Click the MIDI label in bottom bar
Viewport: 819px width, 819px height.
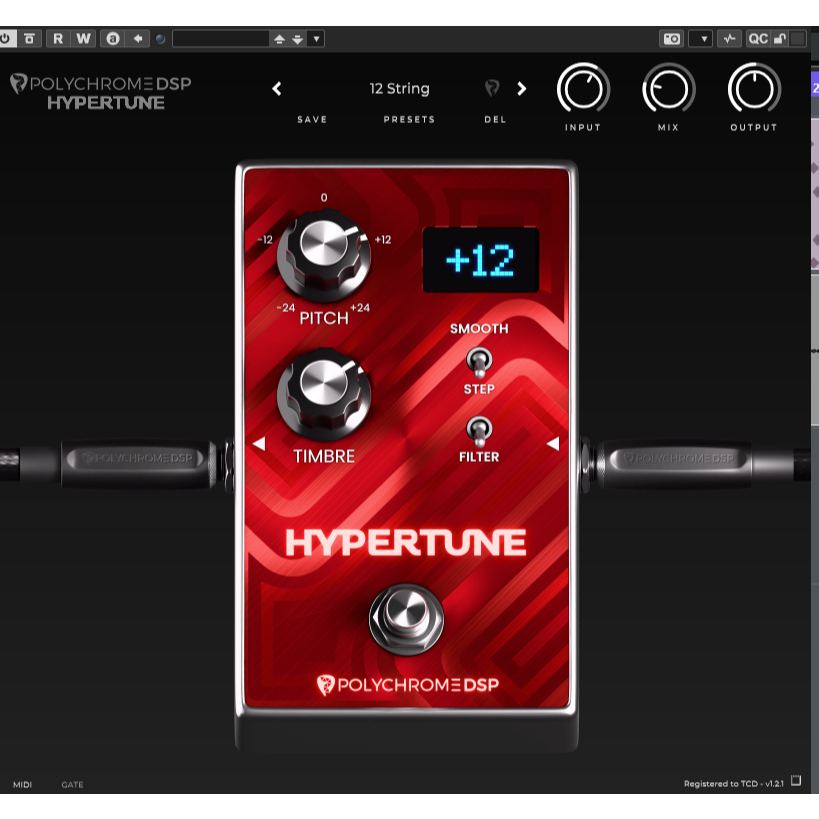point(22,785)
